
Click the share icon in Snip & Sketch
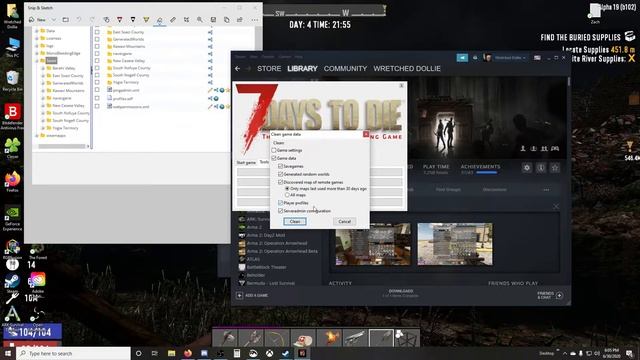(x=240, y=20)
